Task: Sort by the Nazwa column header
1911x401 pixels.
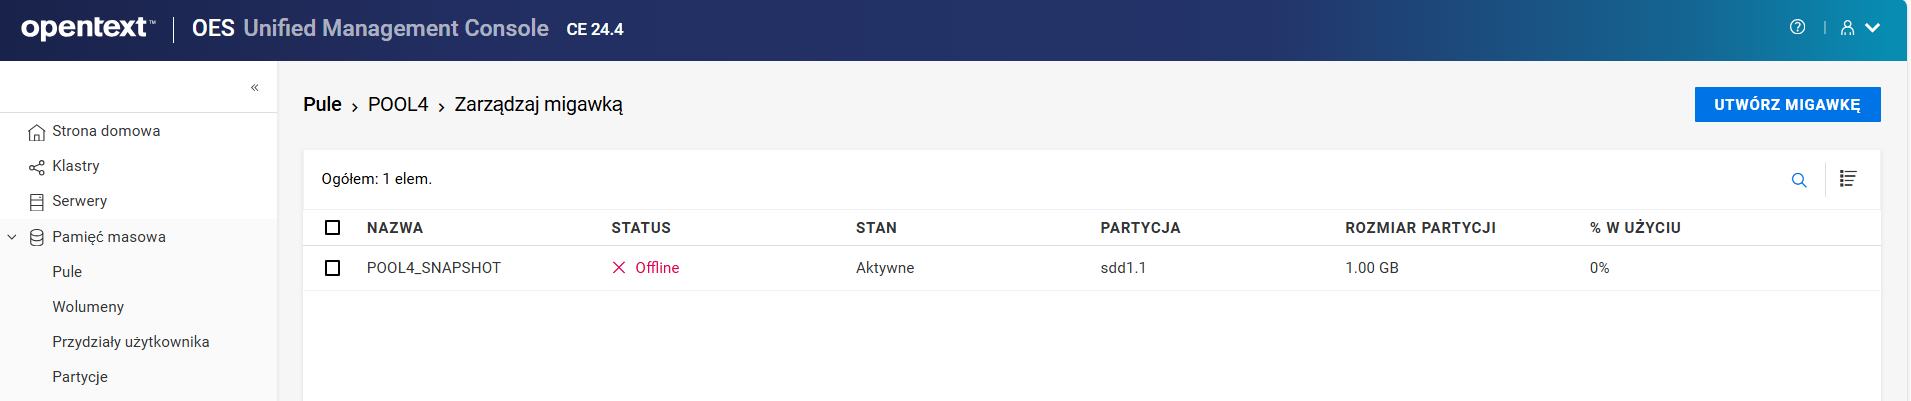Action: pyautogui.click(x=395, y=228)
